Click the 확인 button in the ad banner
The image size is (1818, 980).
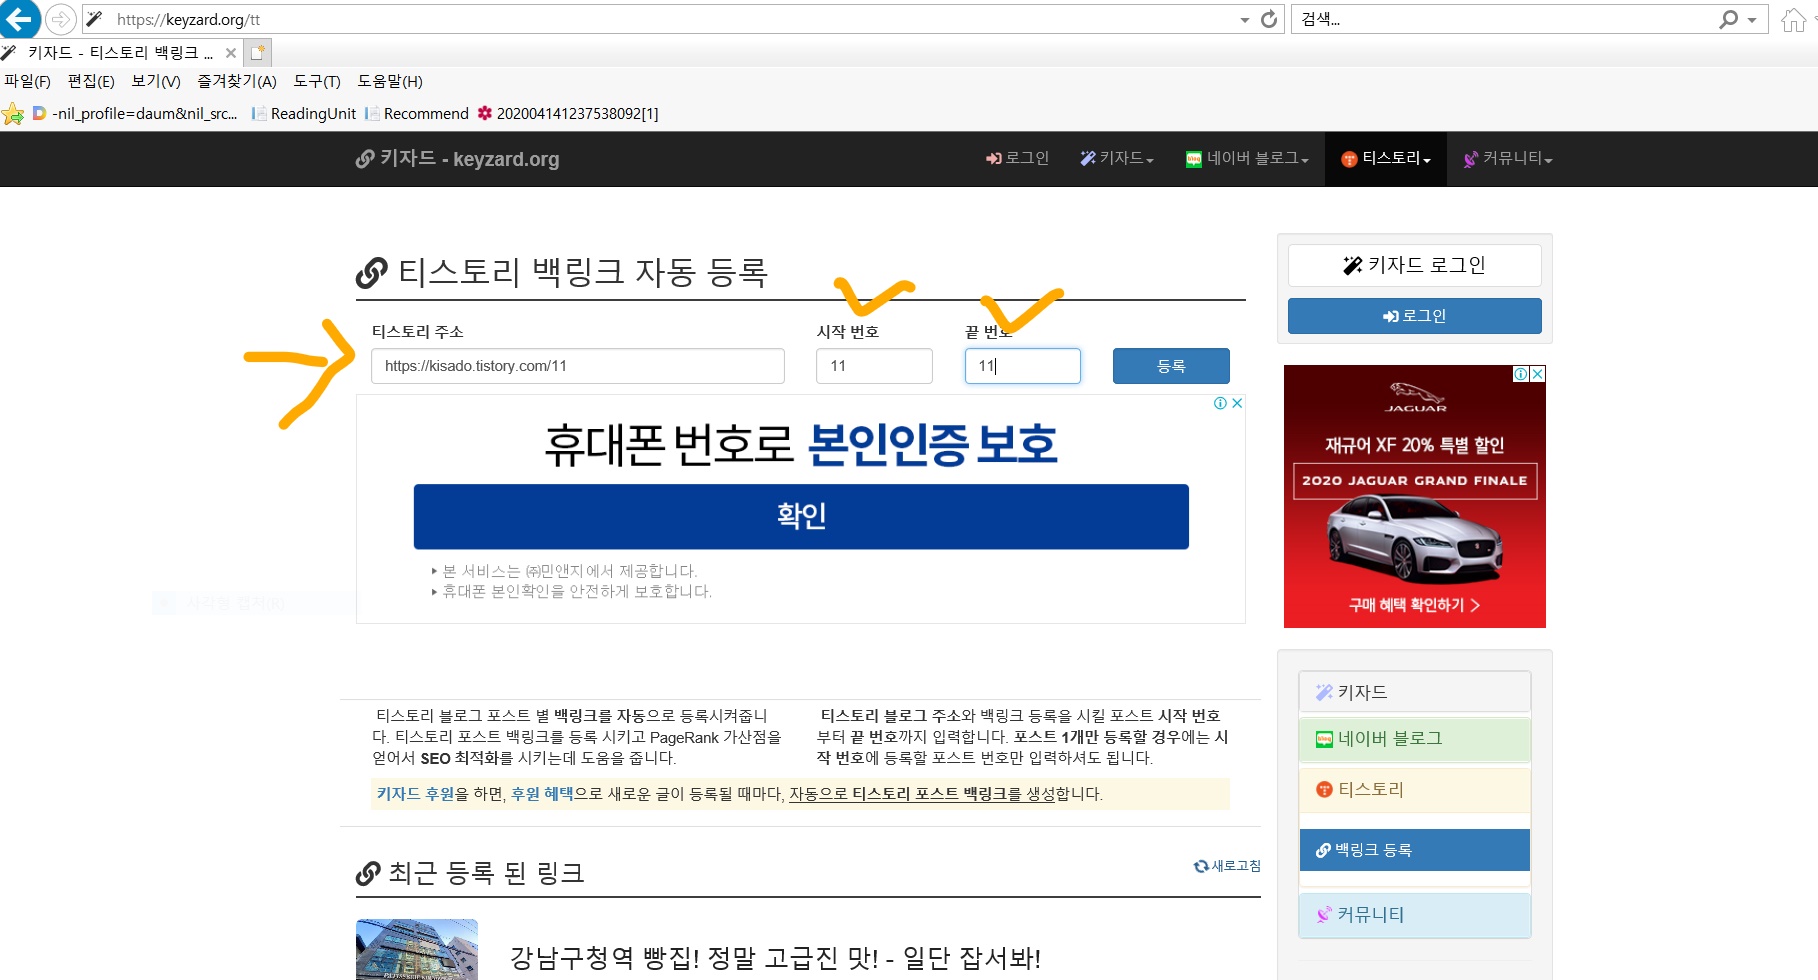tap(801, 517)
